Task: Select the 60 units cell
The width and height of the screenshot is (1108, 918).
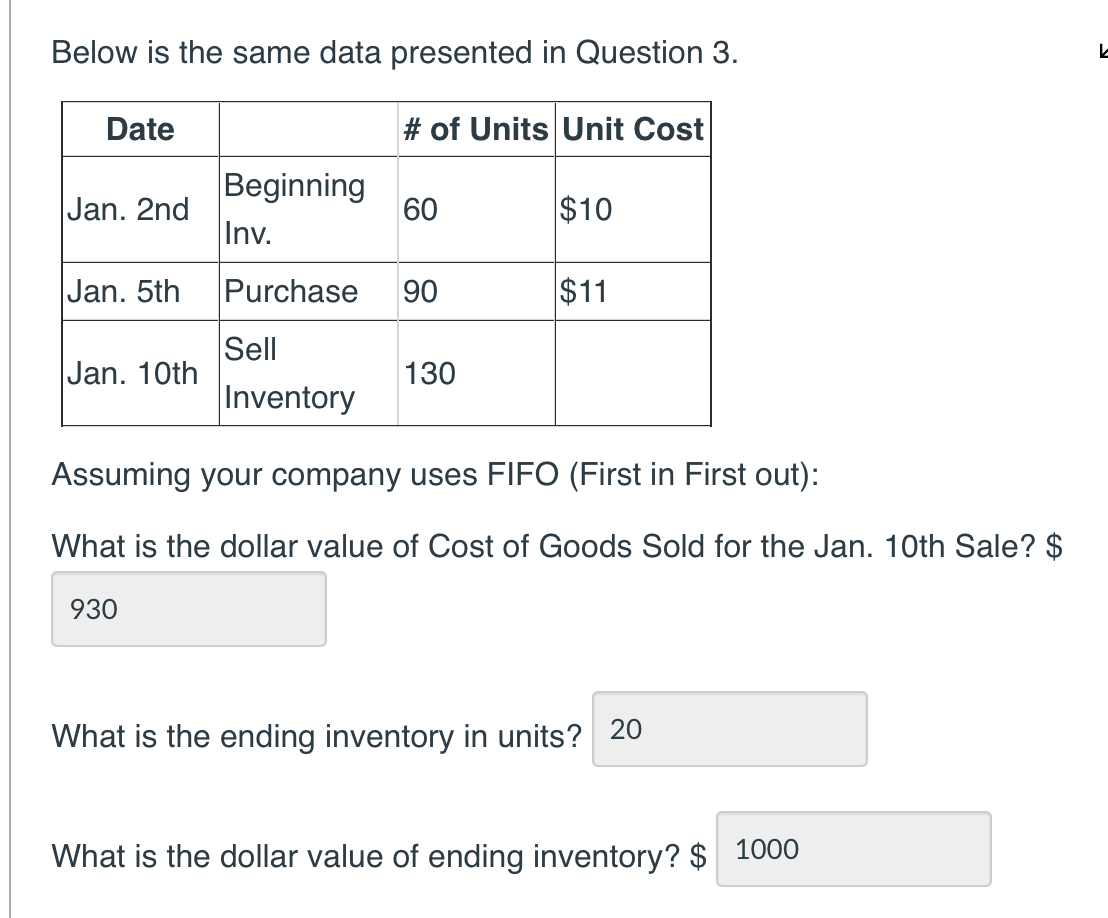Action: (x=421, y=210)
